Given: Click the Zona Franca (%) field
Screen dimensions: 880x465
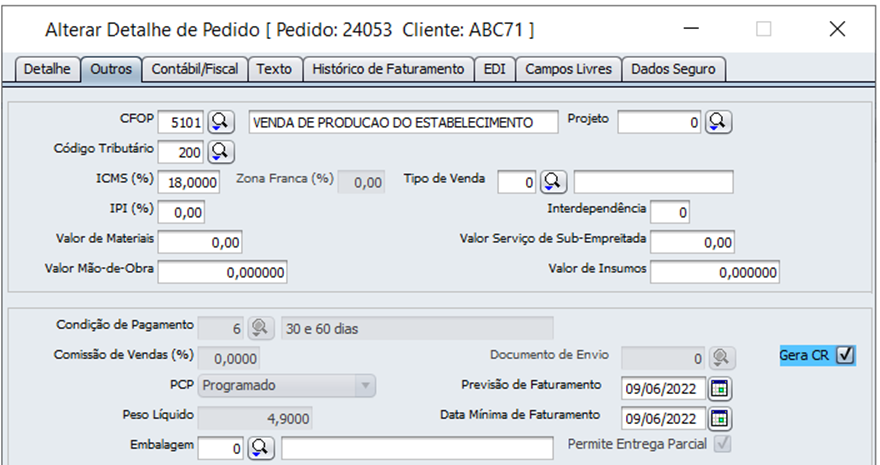Looking at the screenshot, I should [361, 182].
